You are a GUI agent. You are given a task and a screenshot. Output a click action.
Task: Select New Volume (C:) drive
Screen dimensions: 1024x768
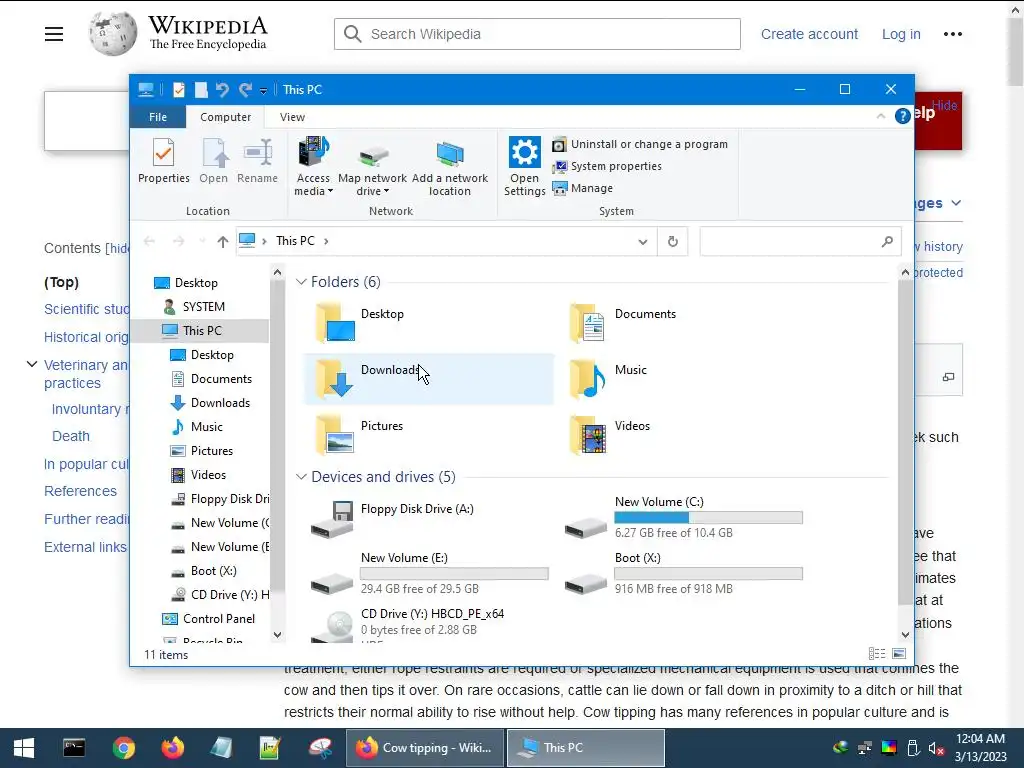click(x=682, y=519)
